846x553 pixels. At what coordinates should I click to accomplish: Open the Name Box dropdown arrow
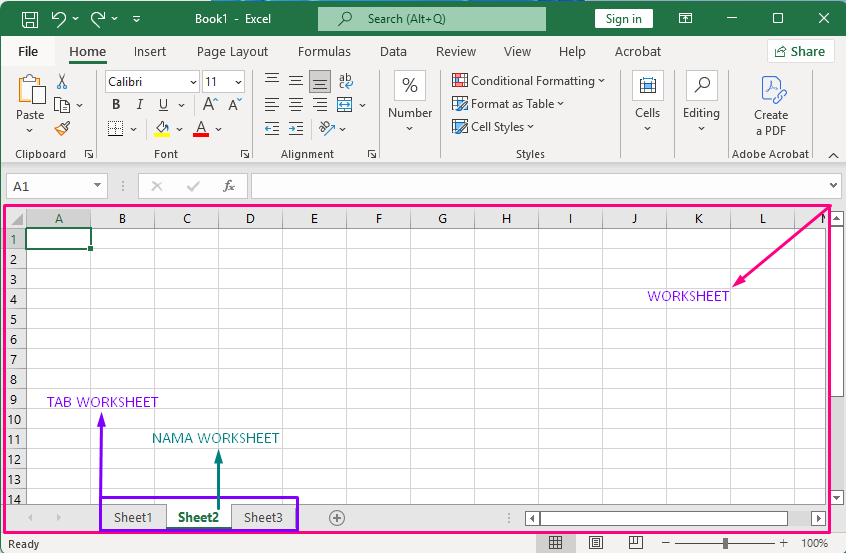[x=98, y=186]
